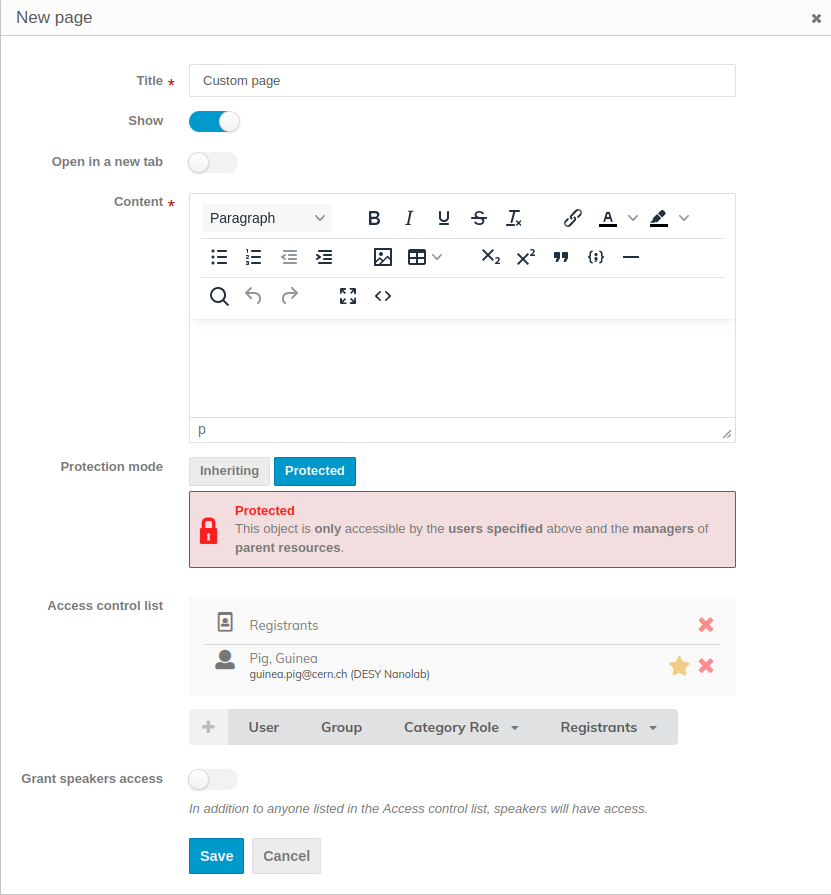Apply highlight marker color
The width and height of the screenshot is (831, 895).
coord(659,218)
